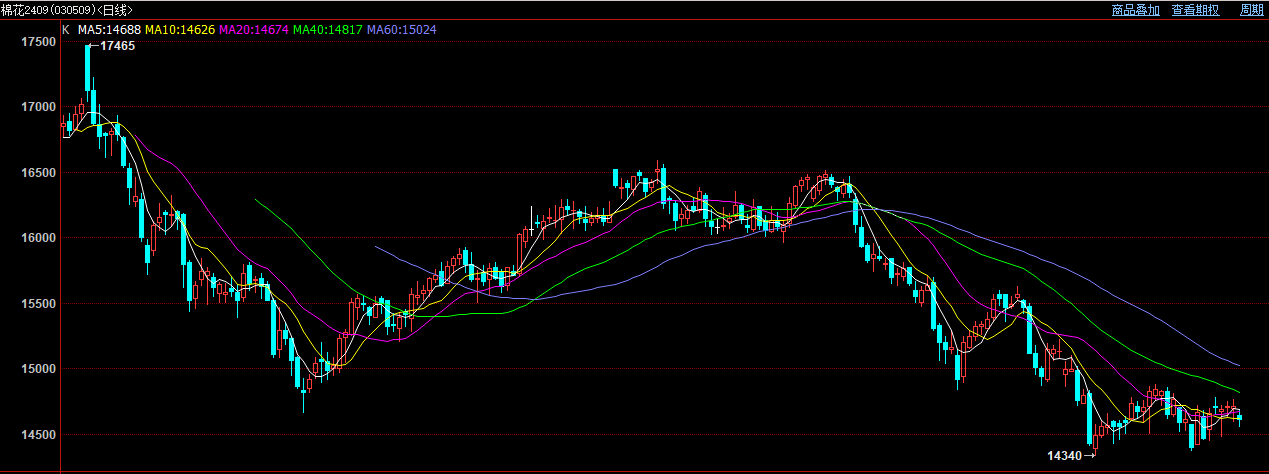Click the K indicator label

click(66, 30)
